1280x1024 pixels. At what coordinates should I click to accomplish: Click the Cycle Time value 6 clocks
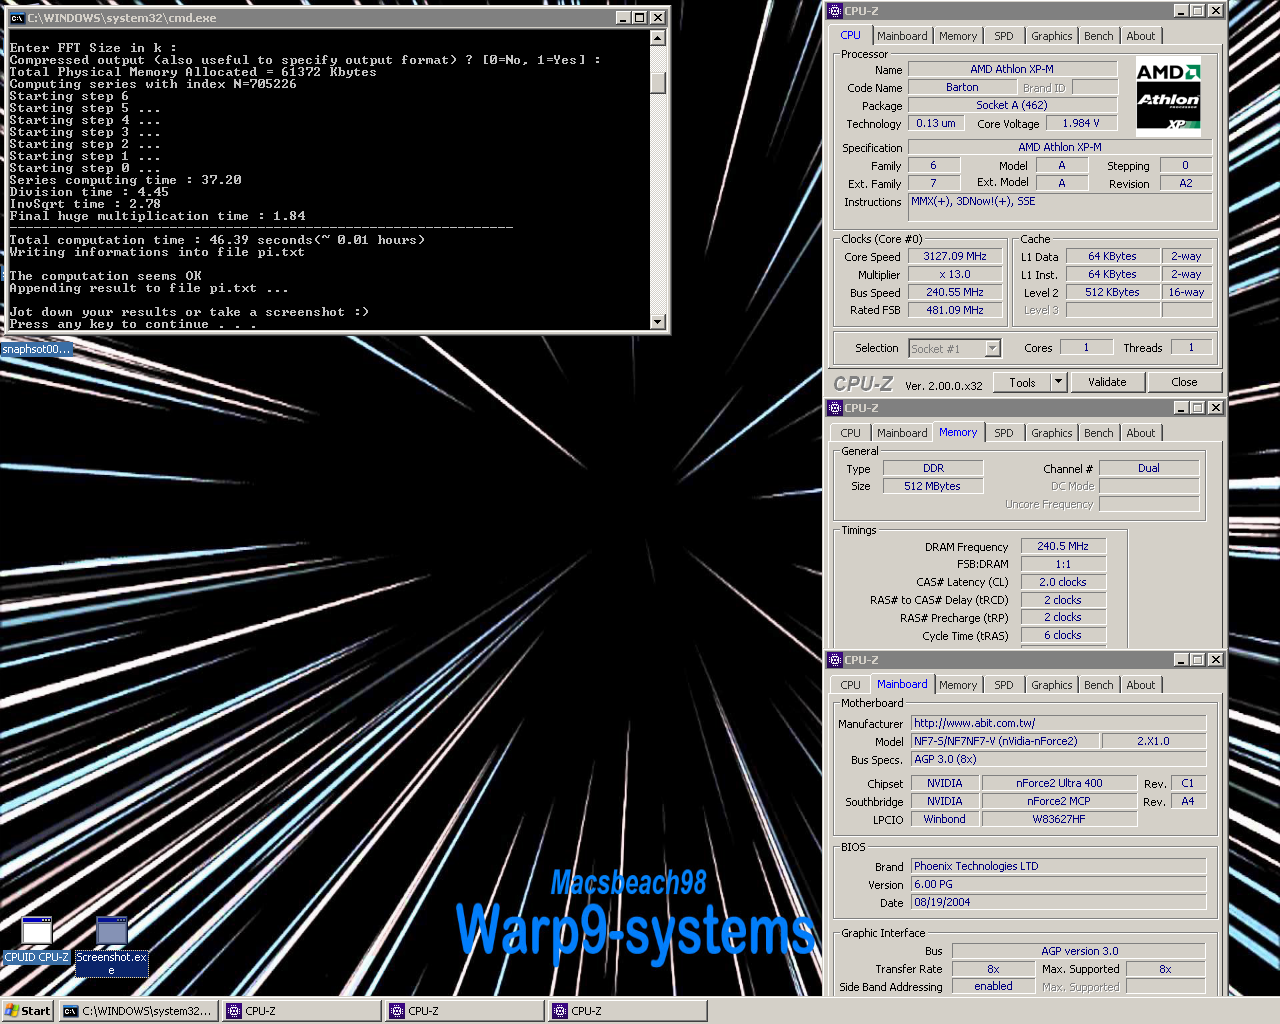[x=1063, y=635]
